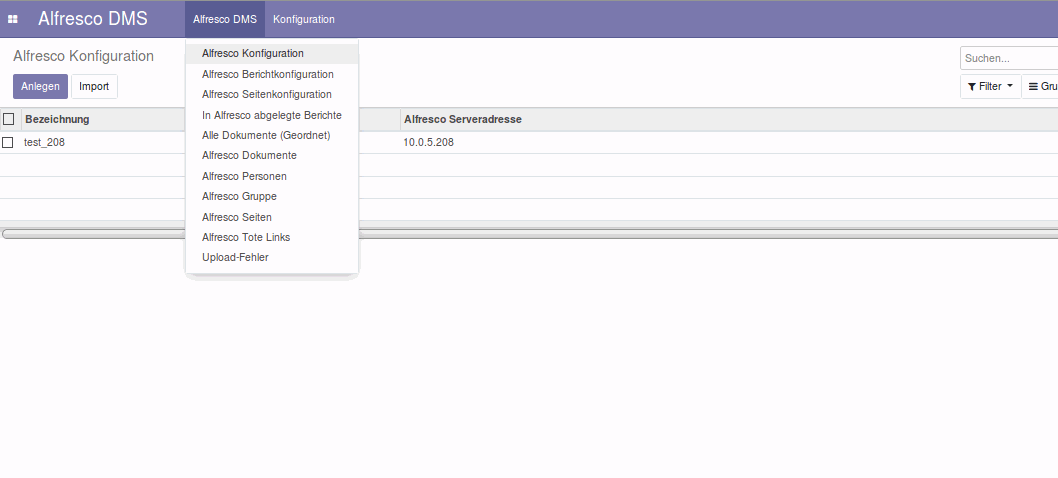Open the Konfiguration top menu
Screen dimensions: 1058x478
(x=304, y=19)
